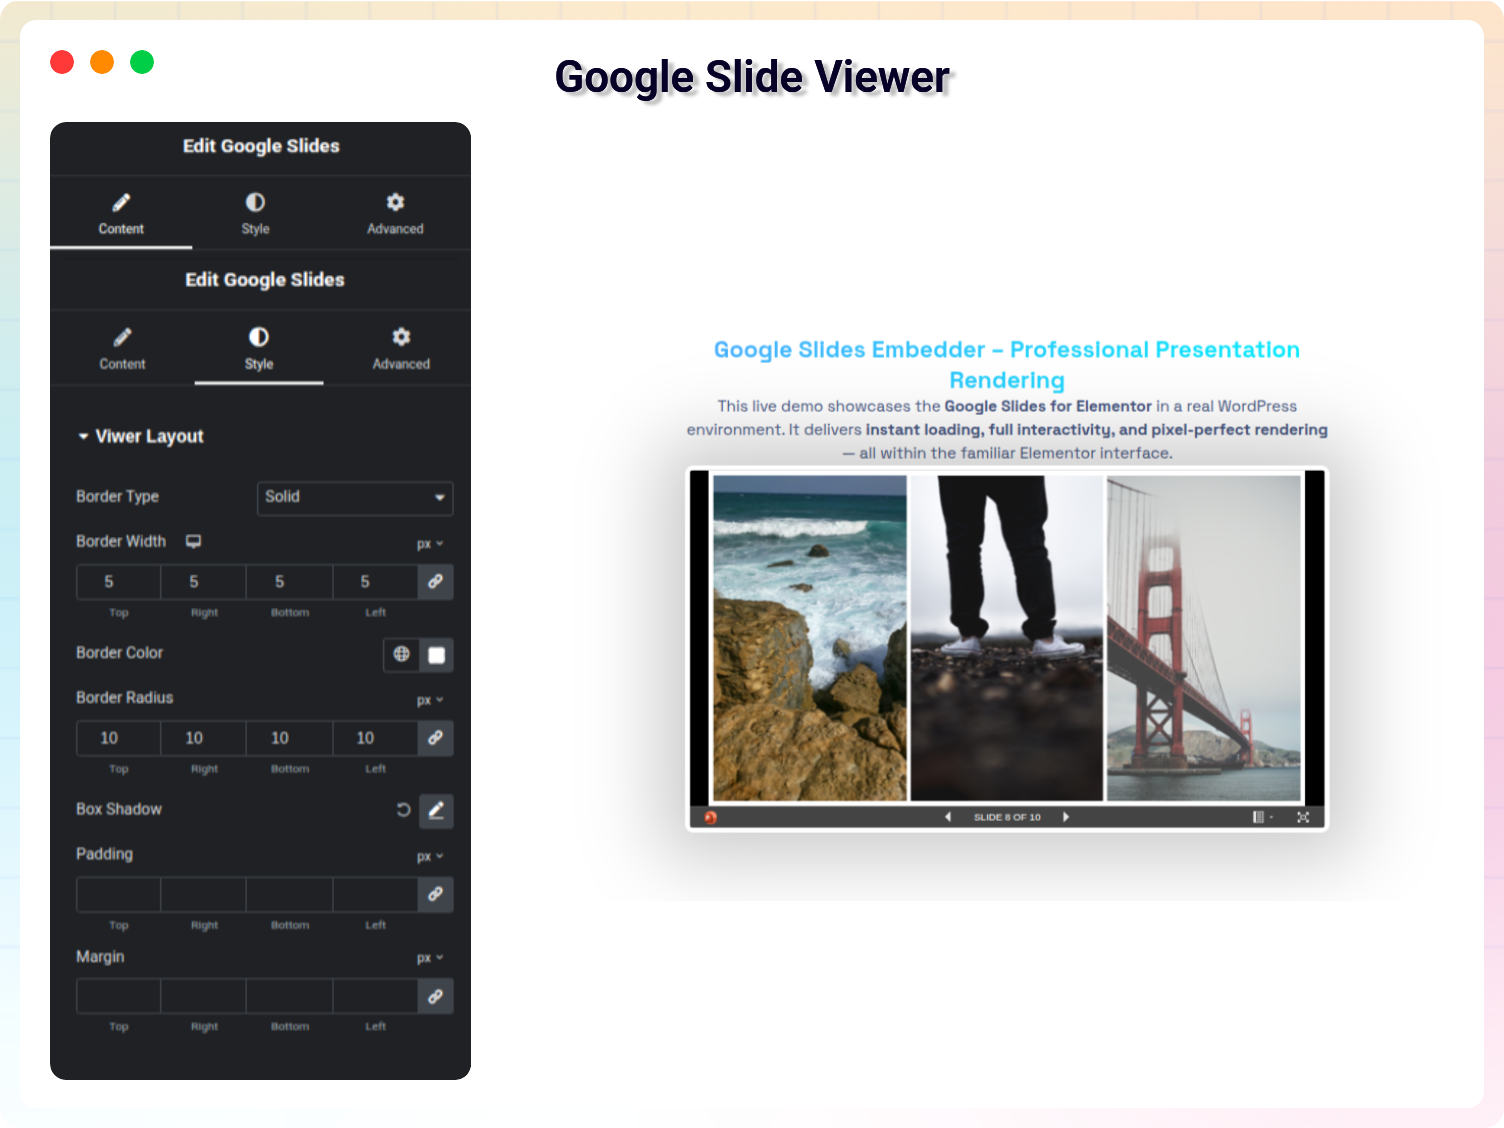Toggle linked values for Border Width
This screenshot has width=1504, height=1128.
435,581
